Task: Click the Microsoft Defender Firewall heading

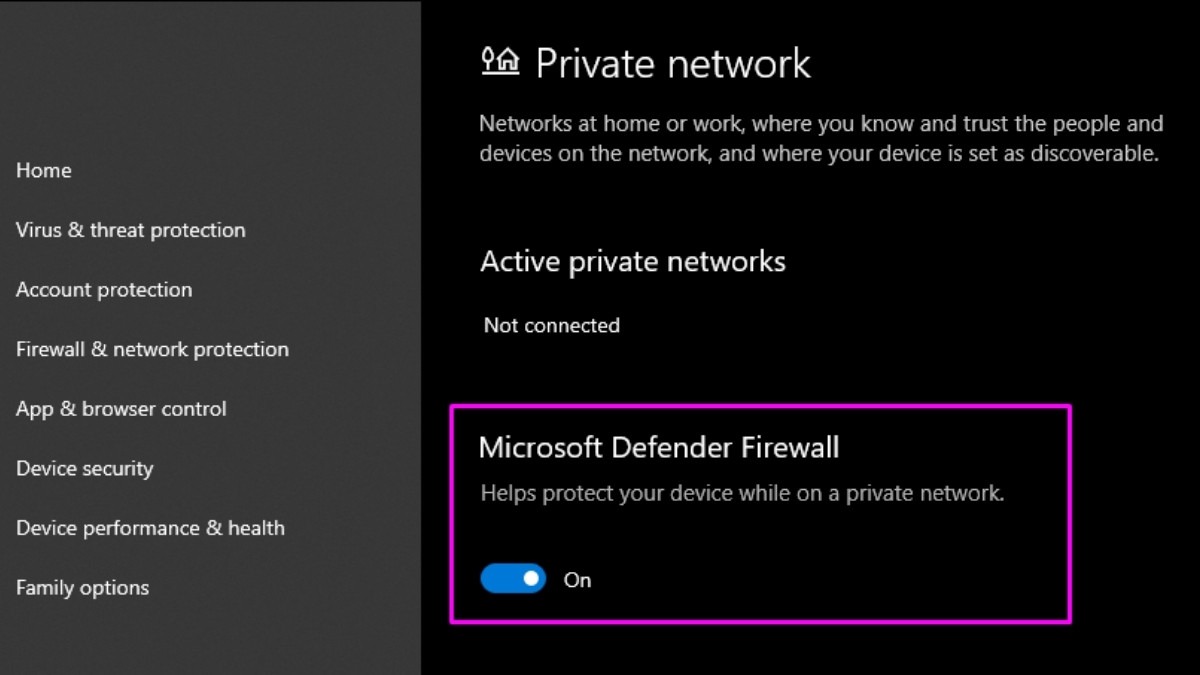Action: pos(659,447)
